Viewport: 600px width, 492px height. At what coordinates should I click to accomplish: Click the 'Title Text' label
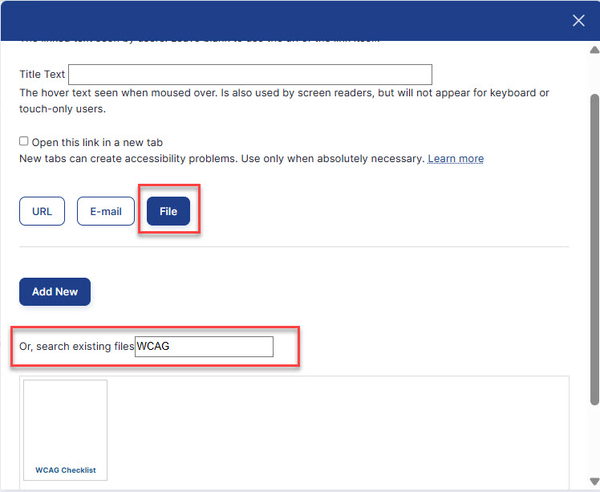tap(42, 75)
